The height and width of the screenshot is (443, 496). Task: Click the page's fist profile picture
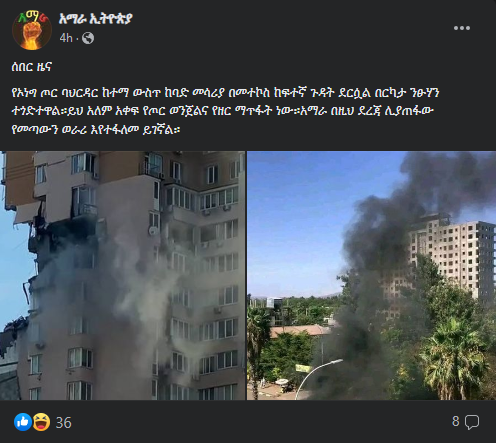32,30
